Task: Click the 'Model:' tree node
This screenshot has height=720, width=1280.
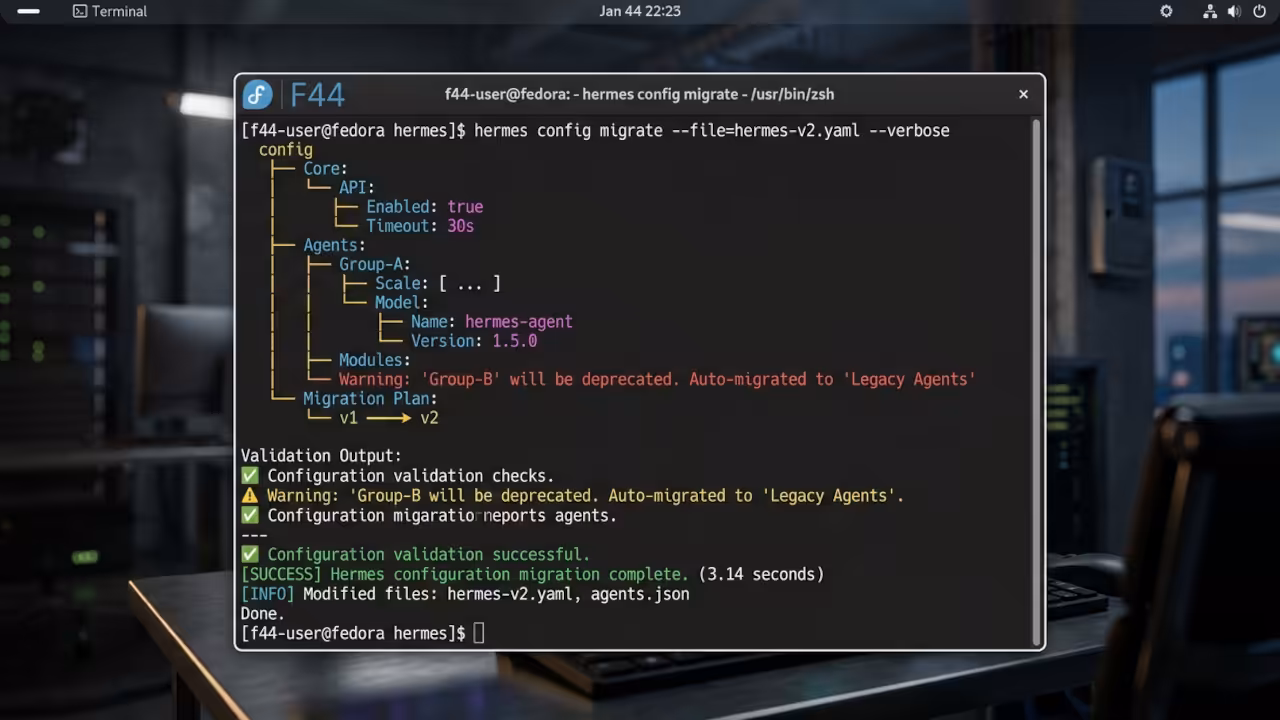Action: (402, 303)
